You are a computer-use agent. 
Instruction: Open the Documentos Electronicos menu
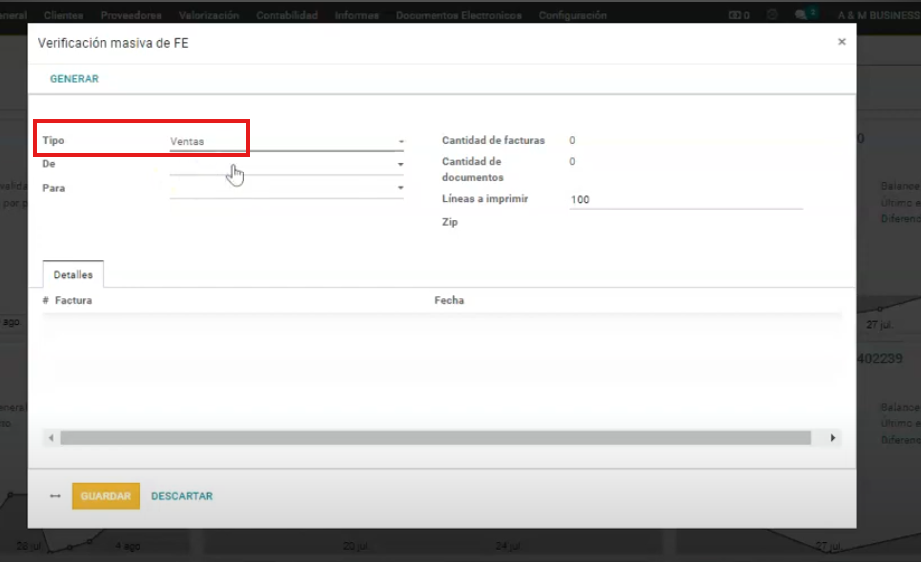(458, 16)
